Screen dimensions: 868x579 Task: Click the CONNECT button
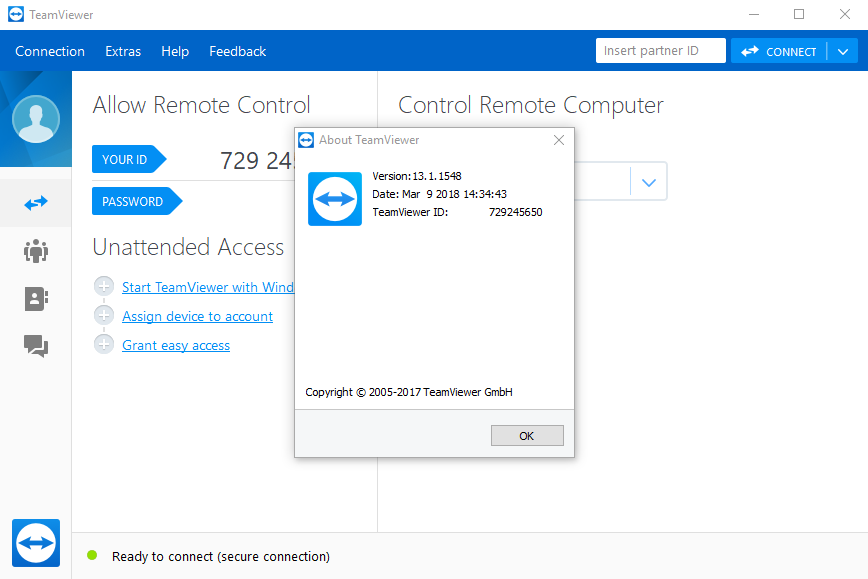(x=779, y=51)
